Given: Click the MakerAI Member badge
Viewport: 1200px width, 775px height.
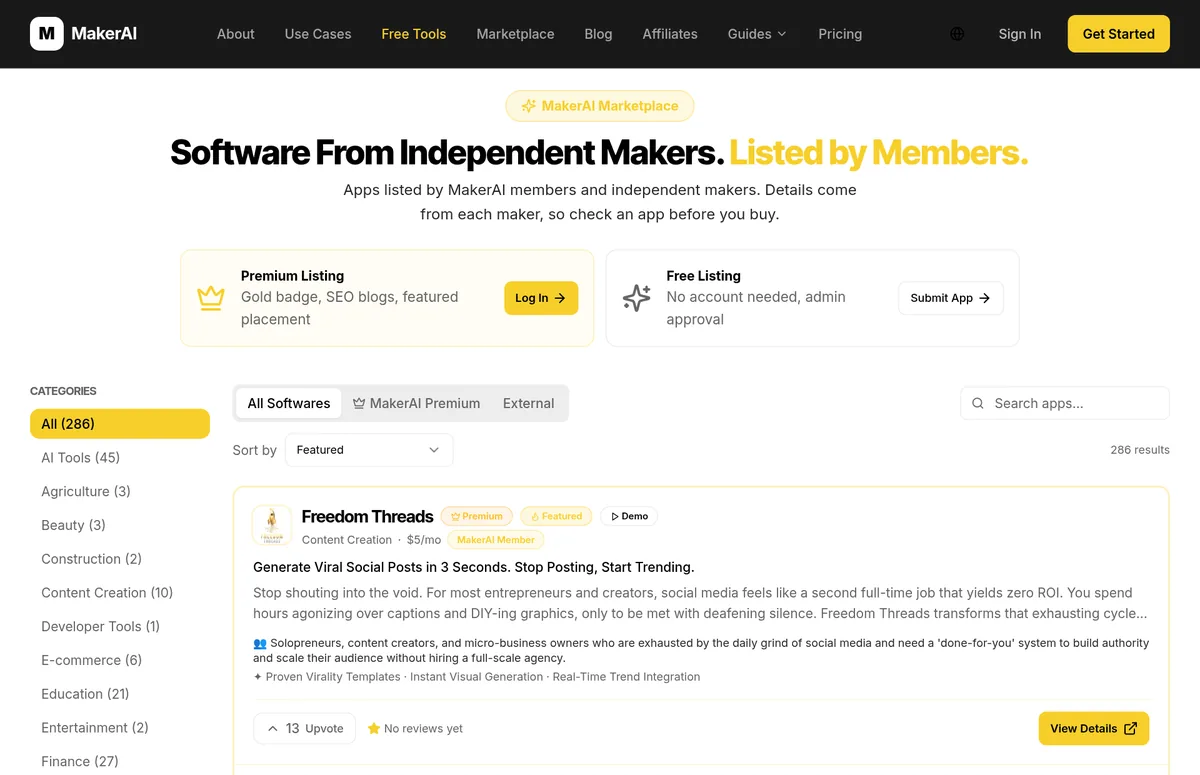Looking at the screenshot, I should (495, 540).
